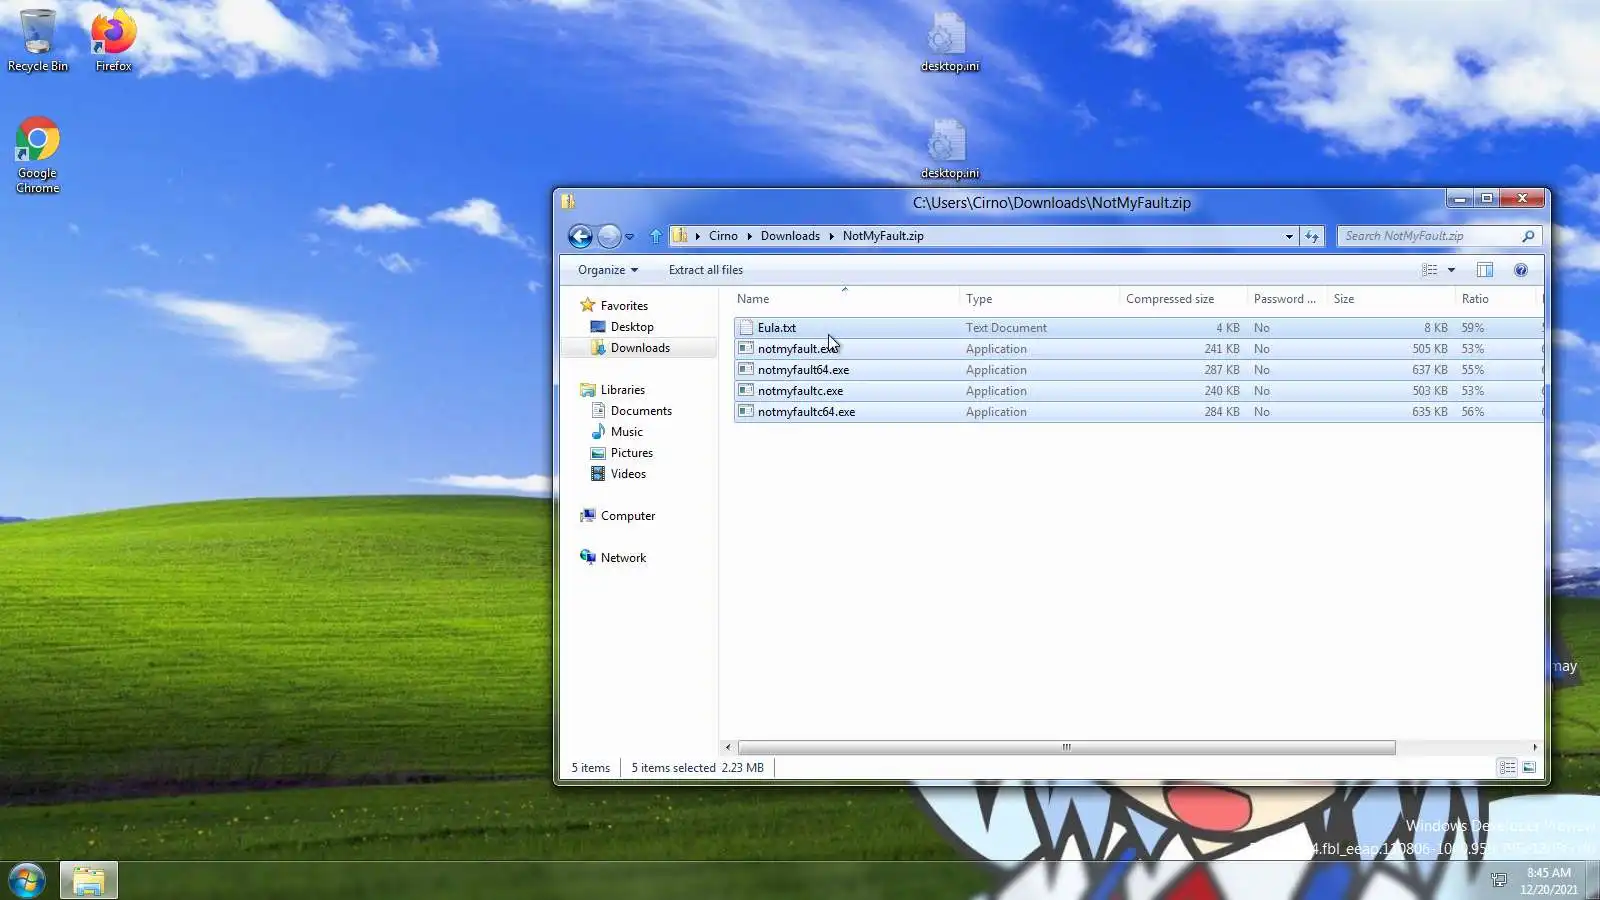This screenshot has height=900, width=1600.
Task: Refresh the NotMyFault.zip folder view
Action: click(x=1312, y=236)
